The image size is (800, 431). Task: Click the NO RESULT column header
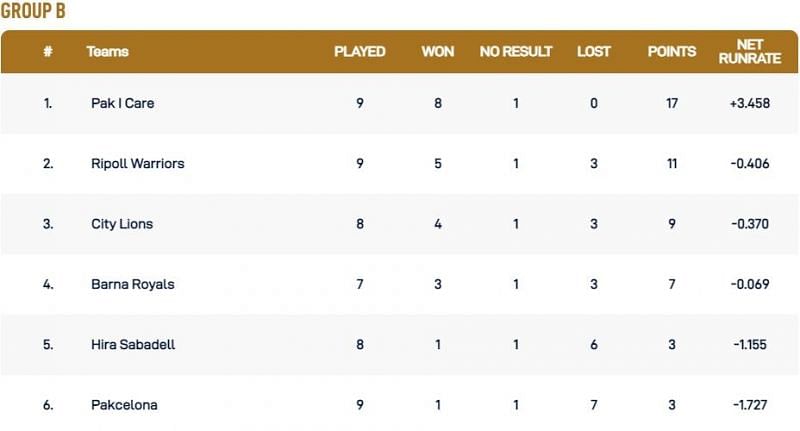(x=515, y=51)
